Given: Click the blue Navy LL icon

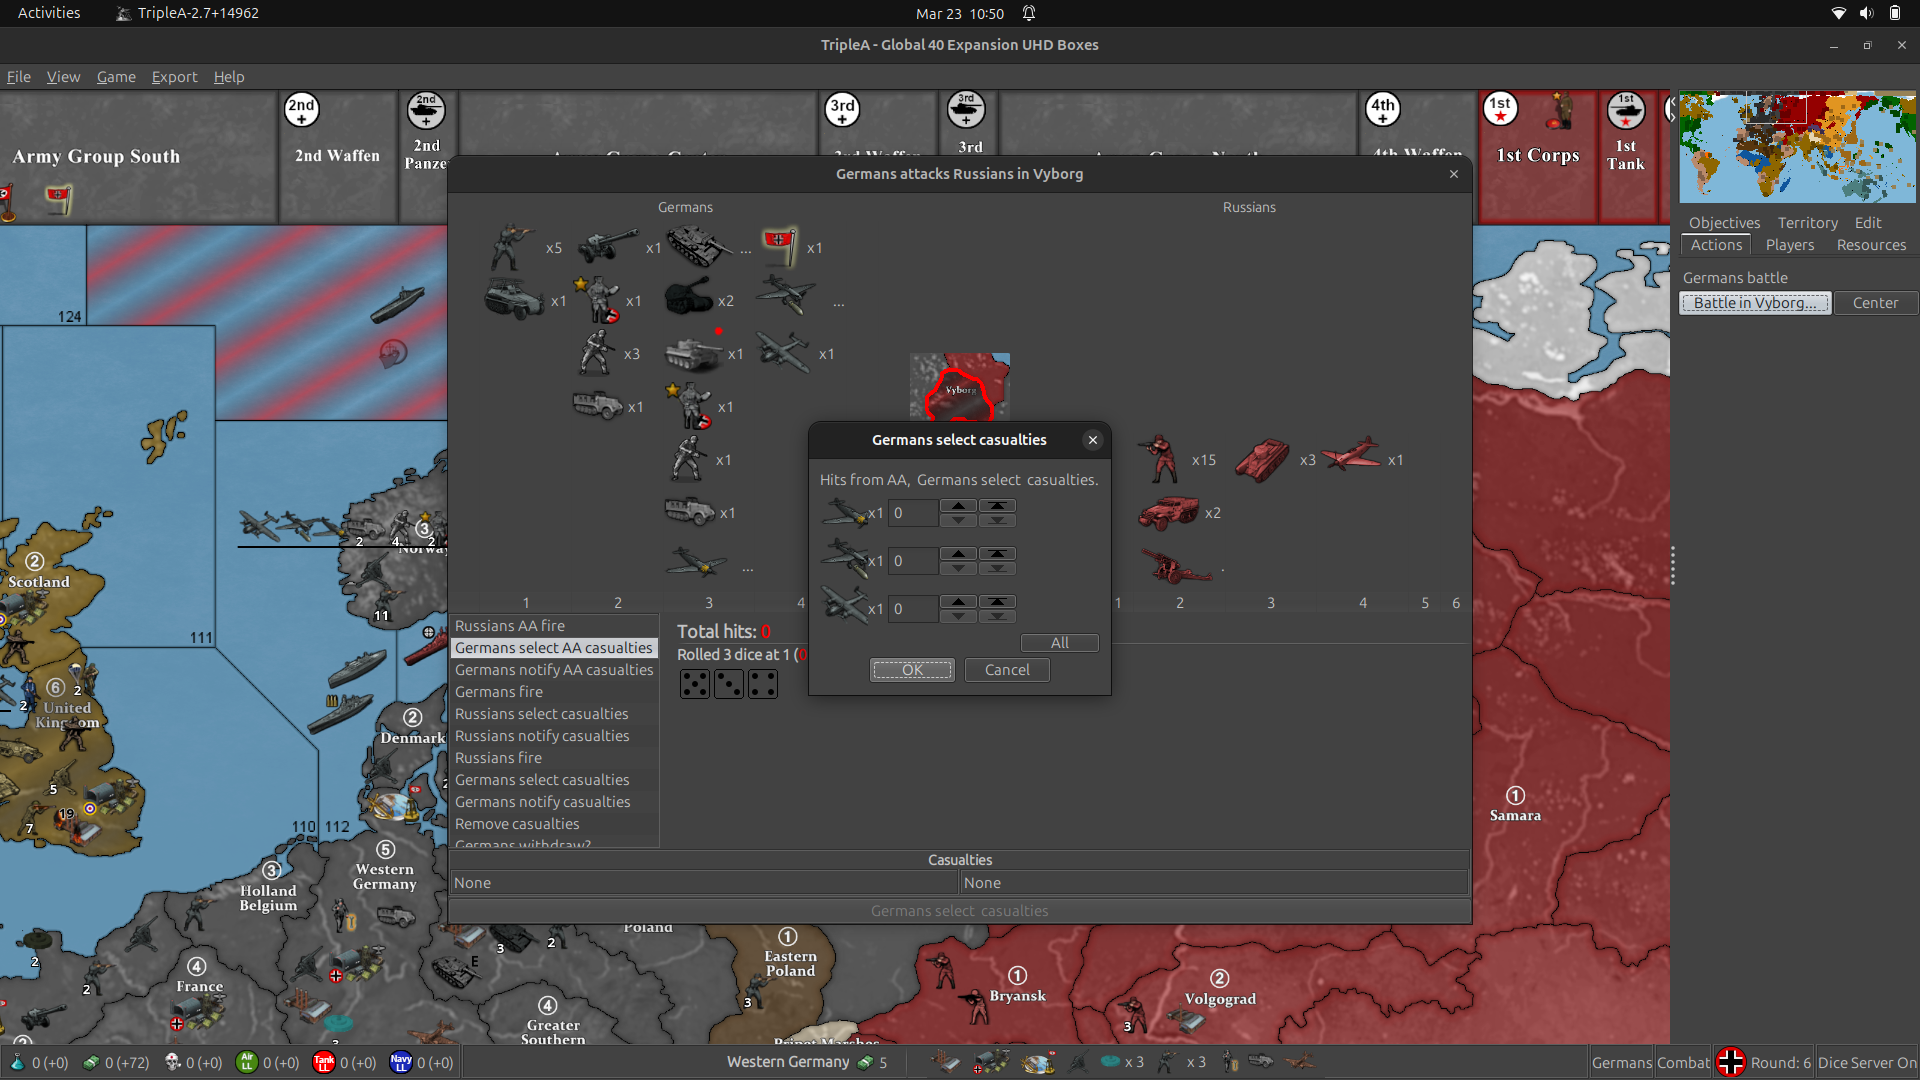Looking at the screenshot, I should point(400,1063).
